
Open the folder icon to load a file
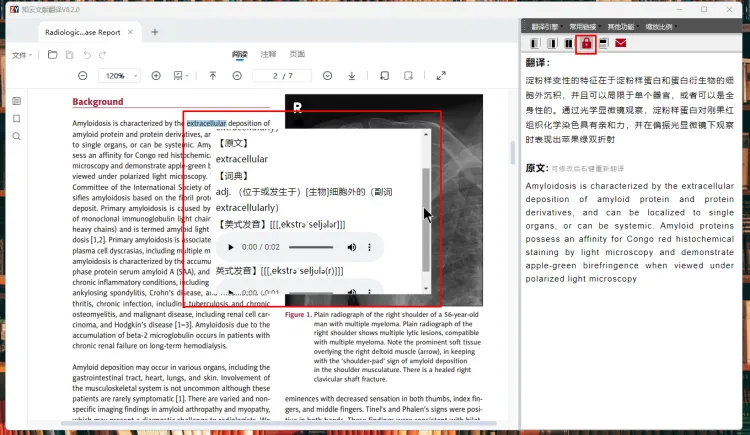point(53,55)
